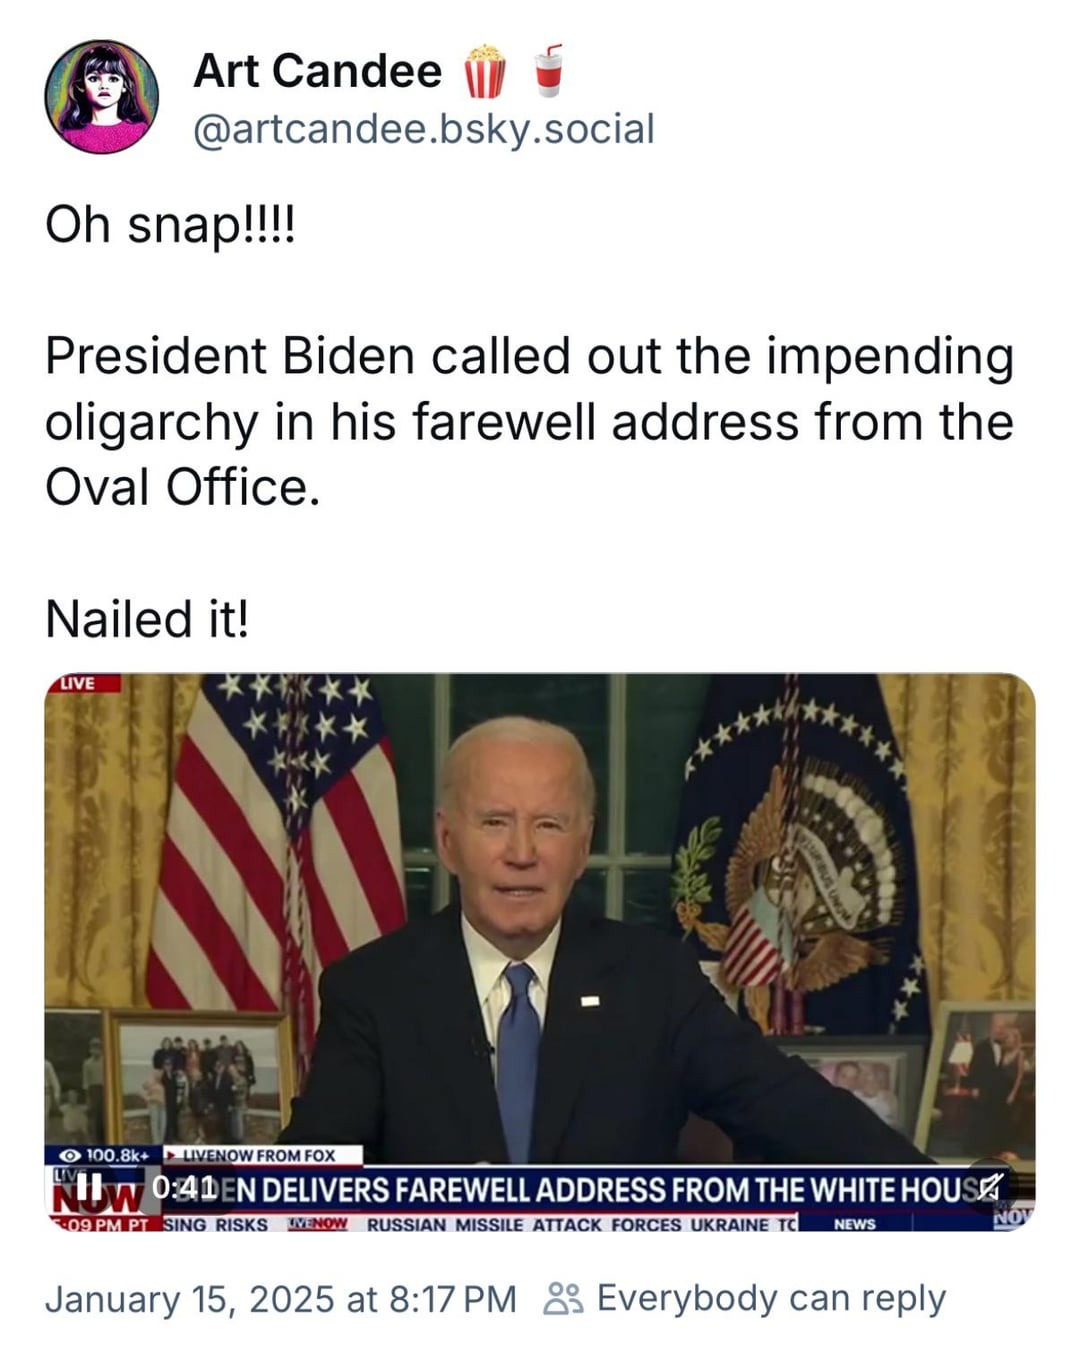Click "Everybody can reply" setting
Image resolution: width=1080 pixels, height=1351 pixels.
pos(770,1299)
